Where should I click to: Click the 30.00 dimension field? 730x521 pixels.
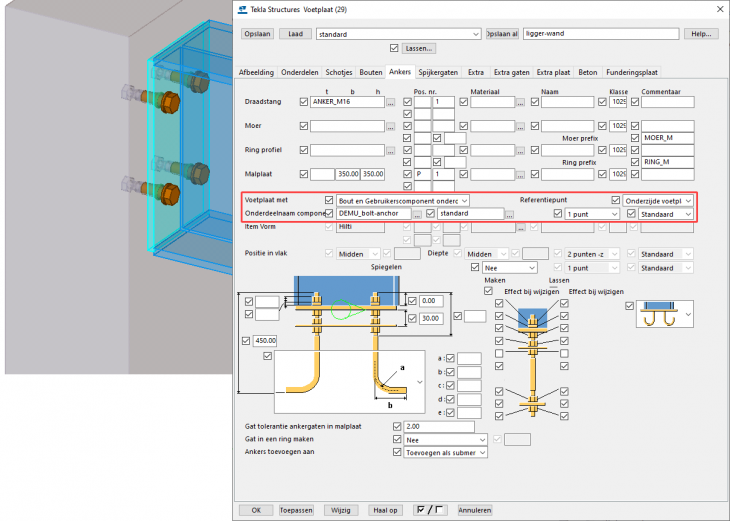[x=431, y=319]
